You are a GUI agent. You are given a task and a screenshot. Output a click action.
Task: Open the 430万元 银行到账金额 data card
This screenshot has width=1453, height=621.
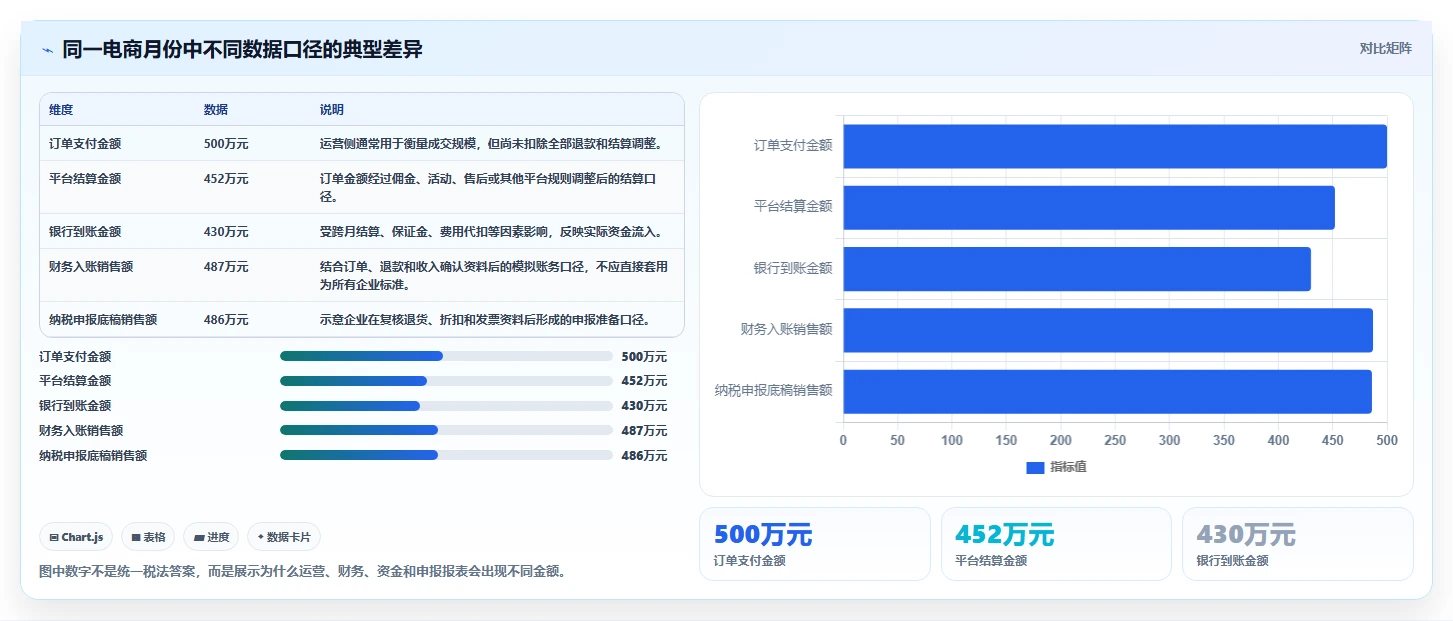tap(1298, 544)
